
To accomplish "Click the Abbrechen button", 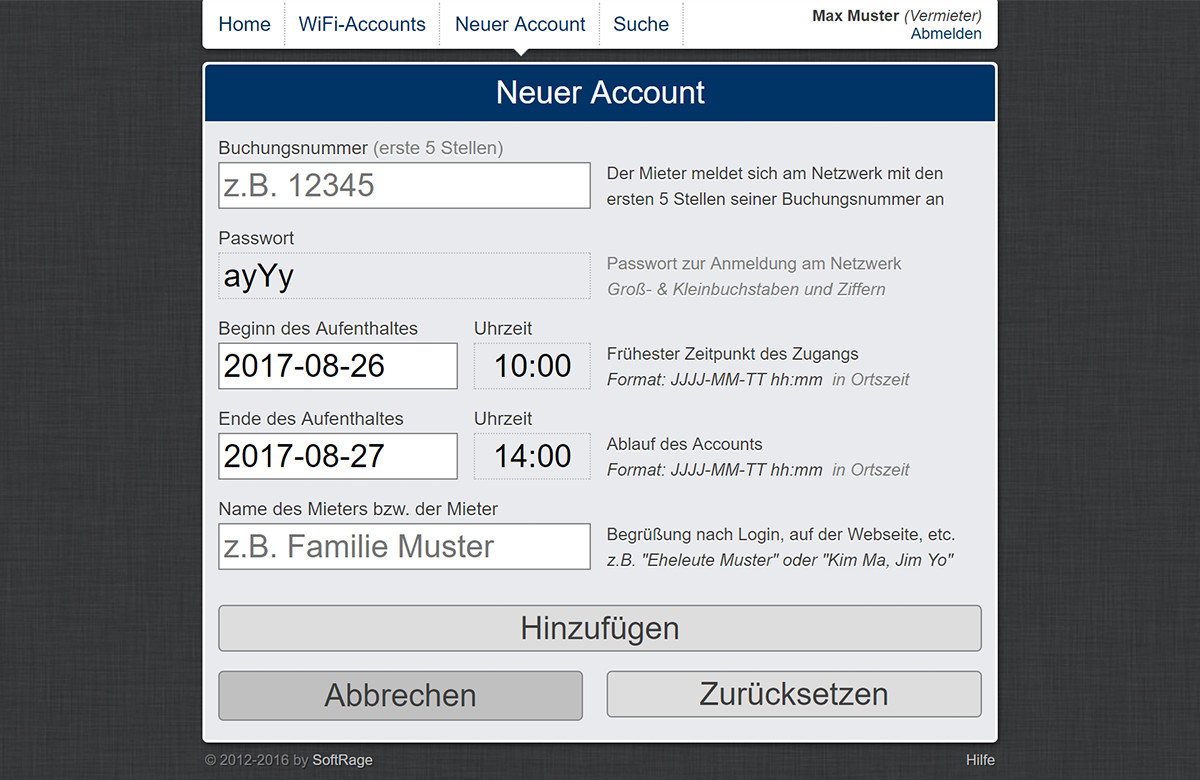I will (400, 695).
